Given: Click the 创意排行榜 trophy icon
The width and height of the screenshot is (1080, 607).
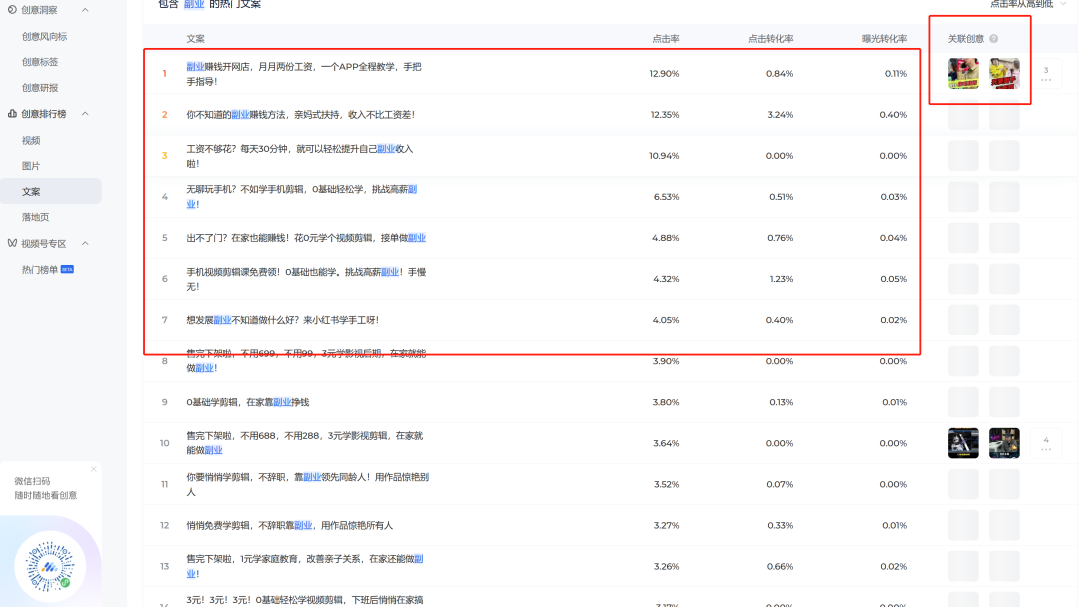Looking at the screenshot, I should click(x=12, y=114).
